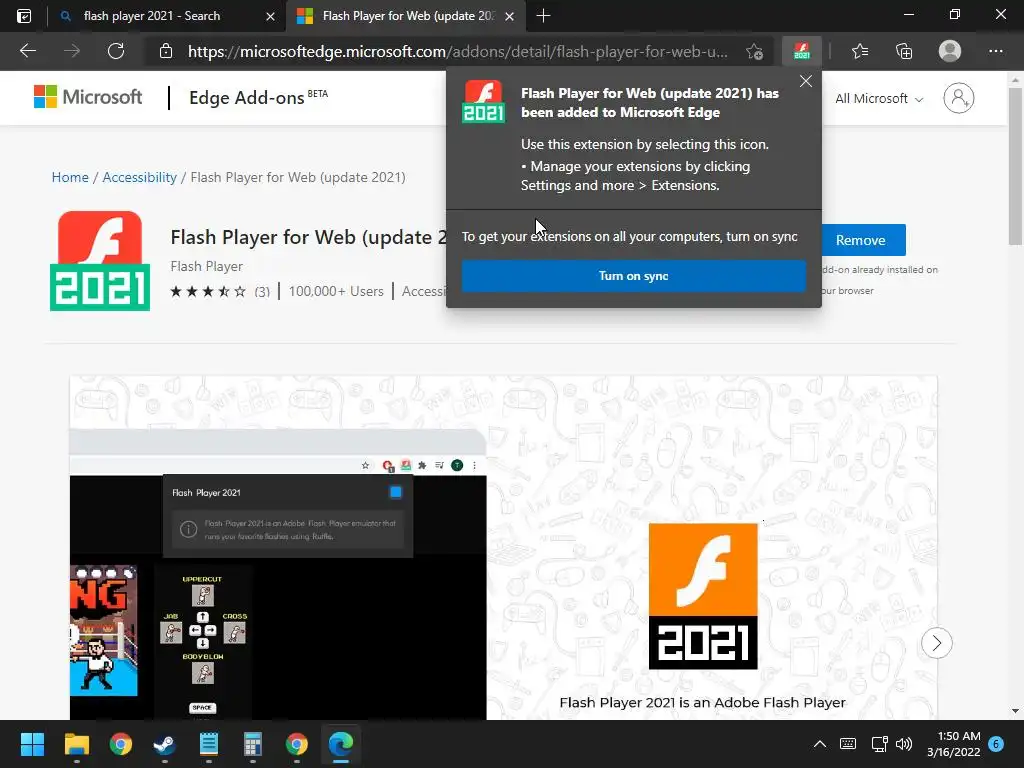
Task: Open the Favorites list icon
Action: [x=859, y=51]
